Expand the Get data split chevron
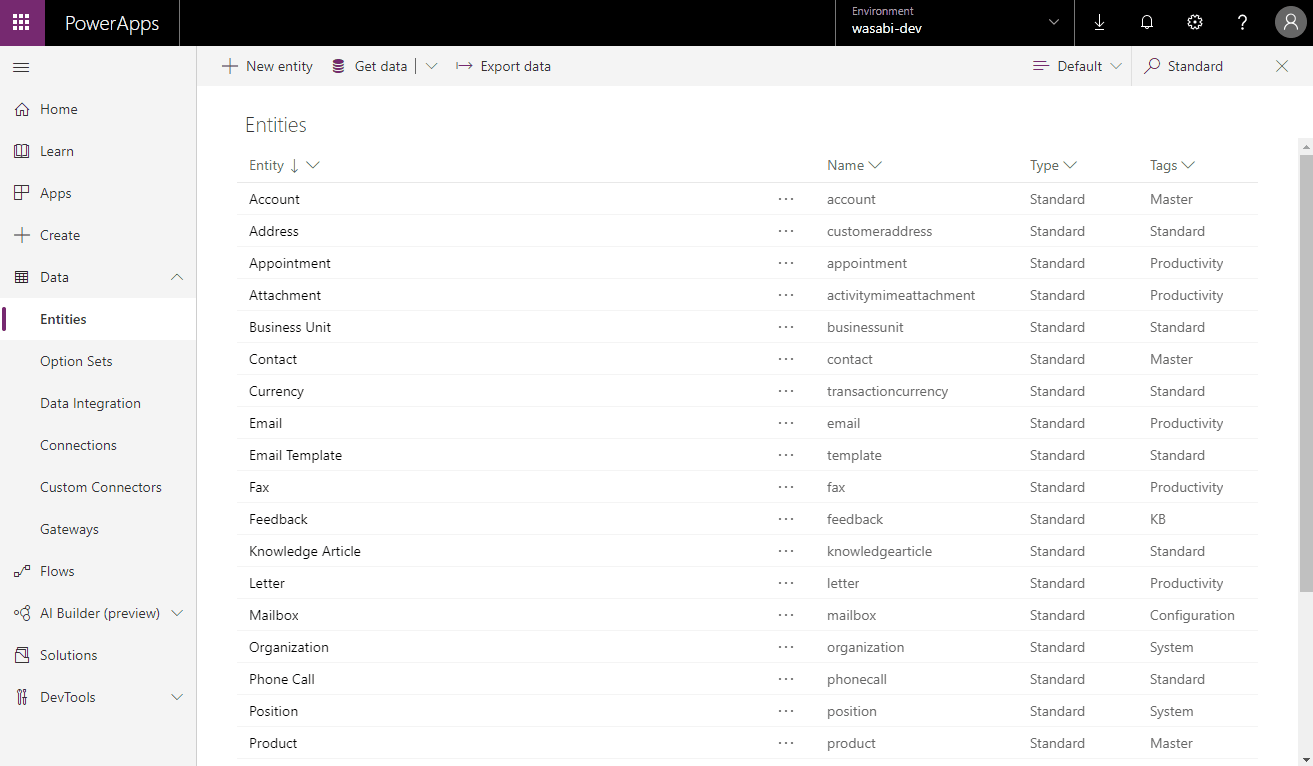 click(431, 66)
